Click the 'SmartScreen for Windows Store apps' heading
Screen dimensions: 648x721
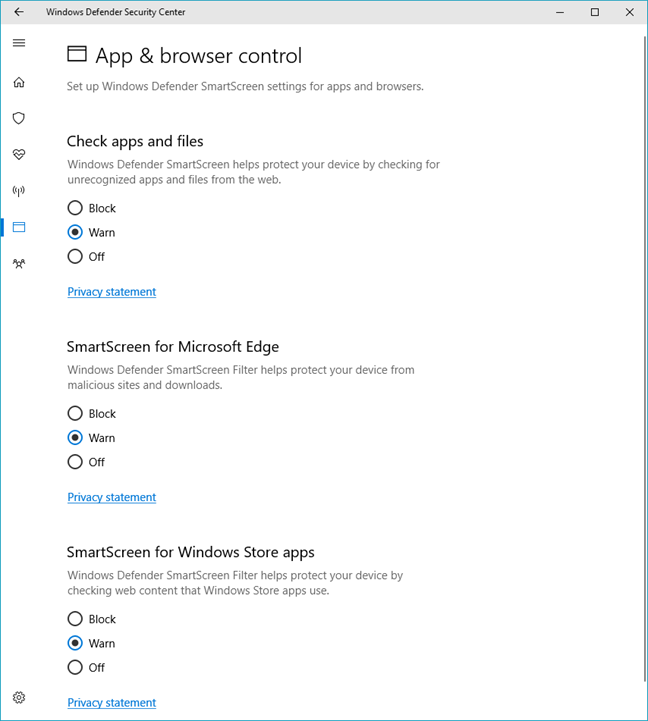coord(190,552)
